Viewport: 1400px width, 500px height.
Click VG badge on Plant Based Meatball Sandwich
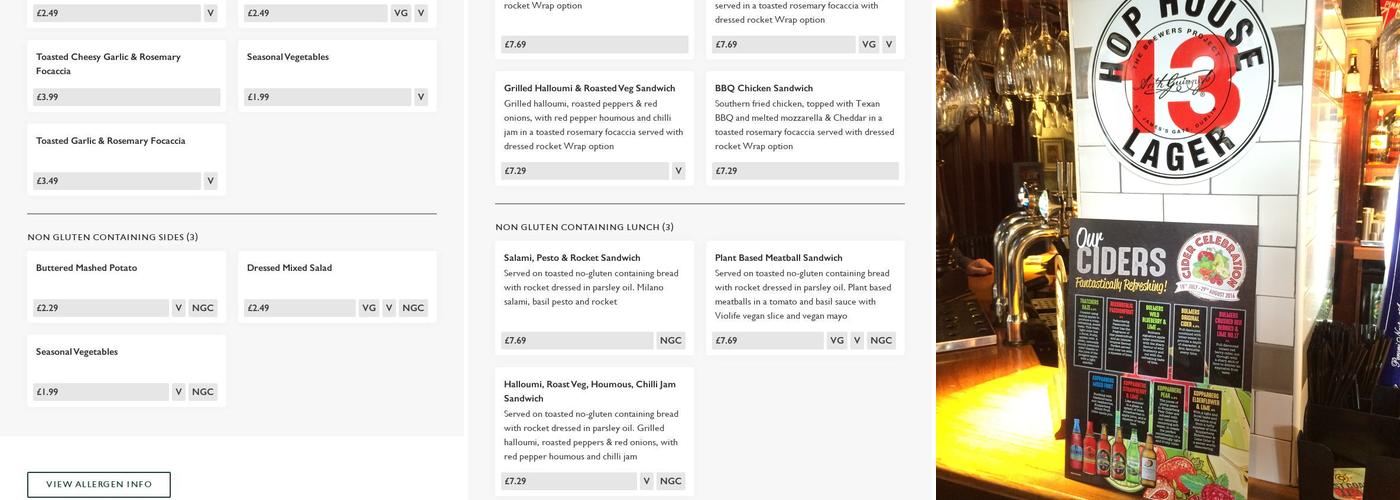(x=837, y=340)
